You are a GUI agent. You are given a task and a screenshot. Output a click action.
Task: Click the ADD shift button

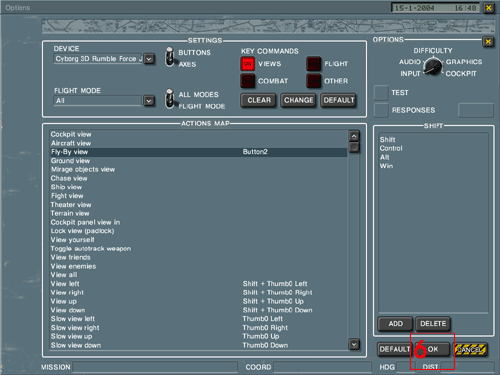395,324
